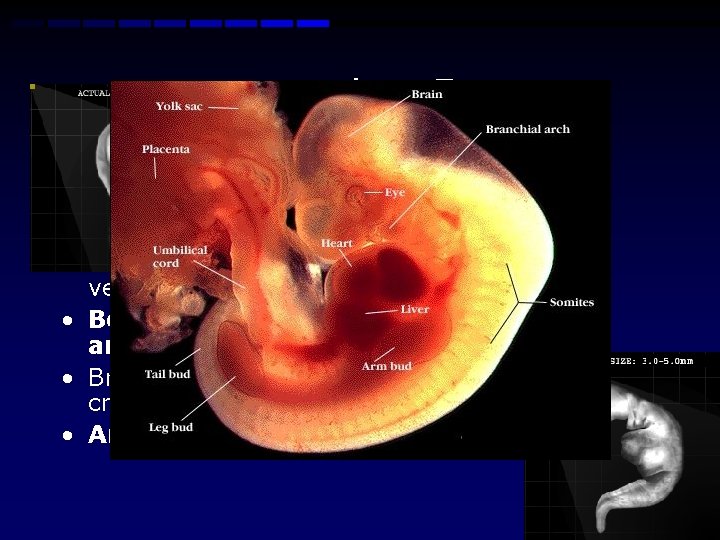This screenshot has height=540, width=720.
Task: Click the 'SIZE: 3.0-5.0mm' caption
Action: click(652, 361)
